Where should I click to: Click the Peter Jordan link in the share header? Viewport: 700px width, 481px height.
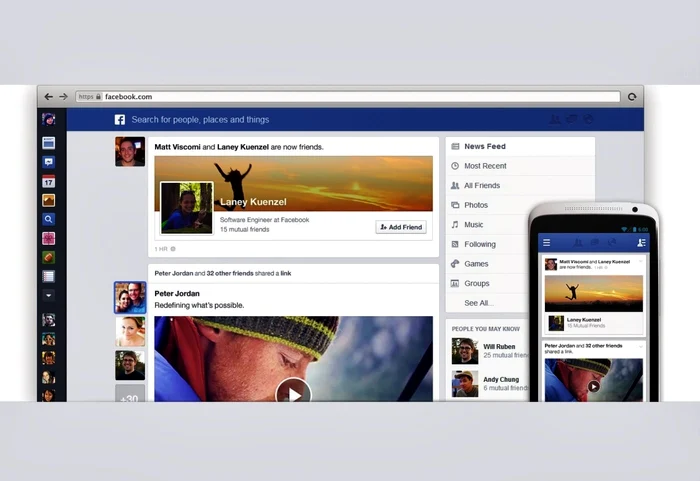click(174, 273)
